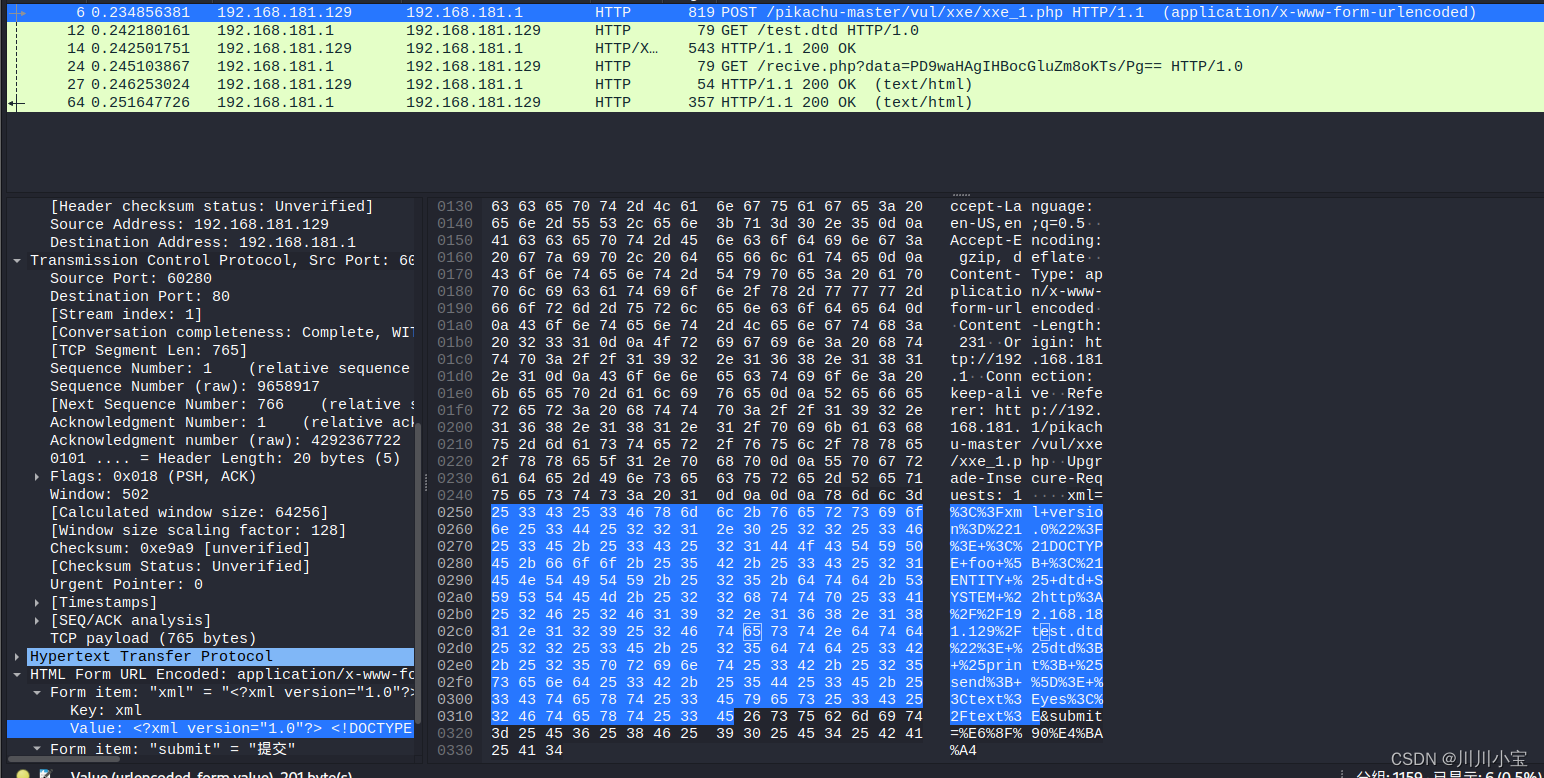Click the [Conversation completeness: Complete line
Viewport: 1544px width, 778px height.
point(232,332)
